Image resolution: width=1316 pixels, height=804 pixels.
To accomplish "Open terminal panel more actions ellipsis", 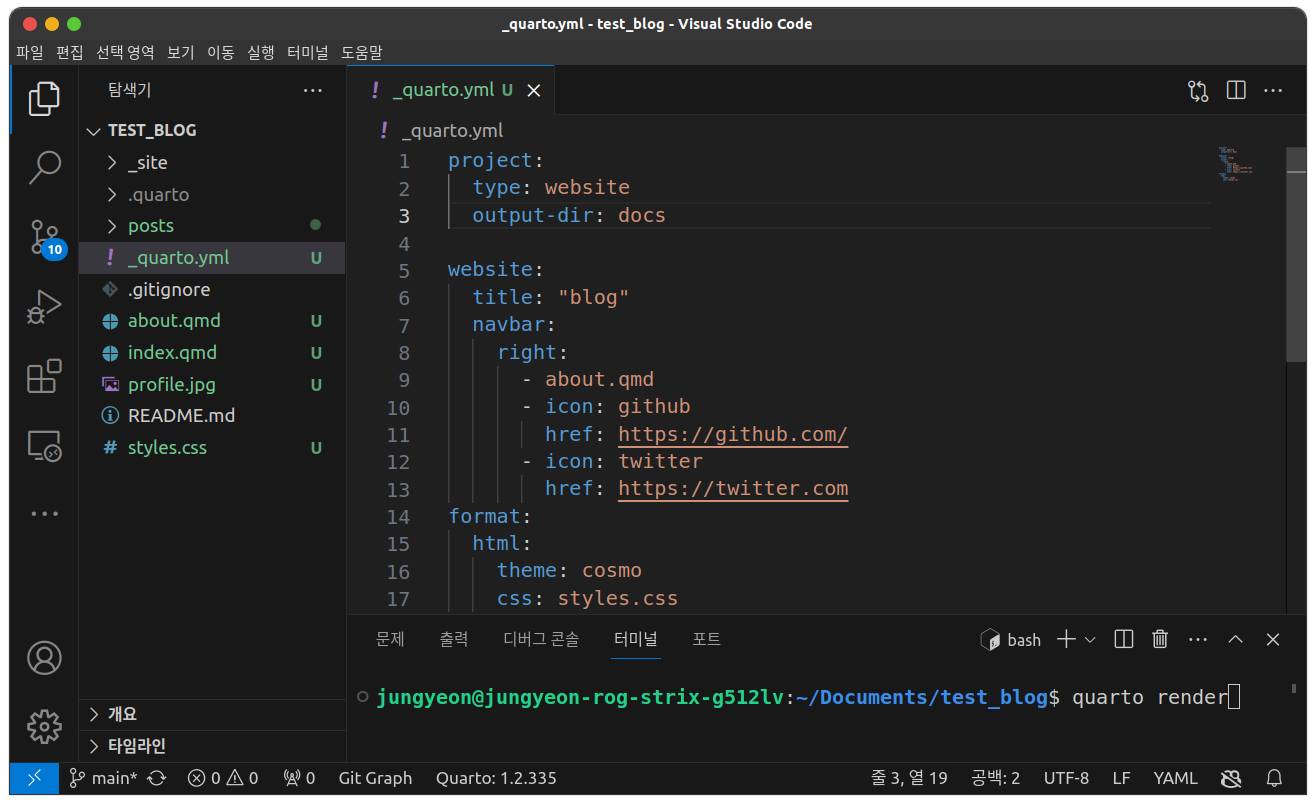I will click(1198, 640).
